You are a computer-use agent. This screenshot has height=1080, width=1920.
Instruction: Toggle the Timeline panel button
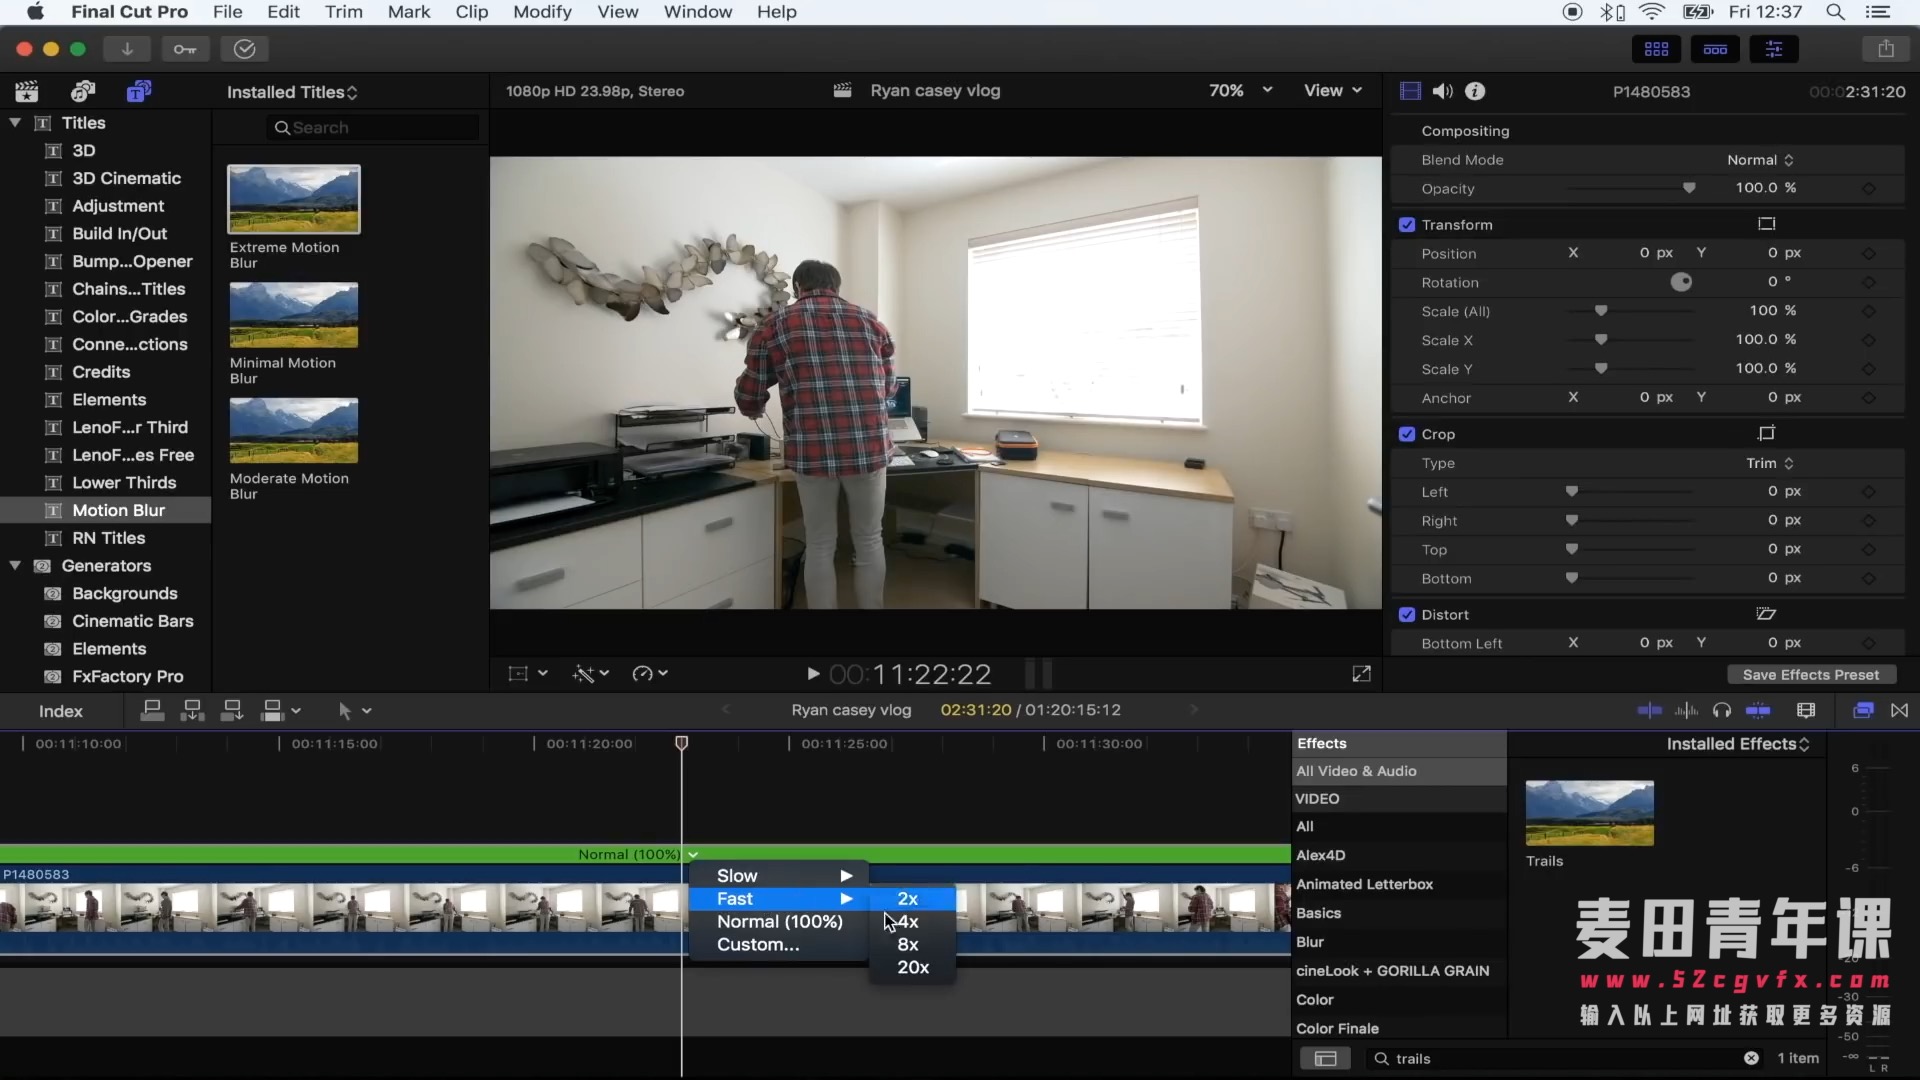[1715, 49]
